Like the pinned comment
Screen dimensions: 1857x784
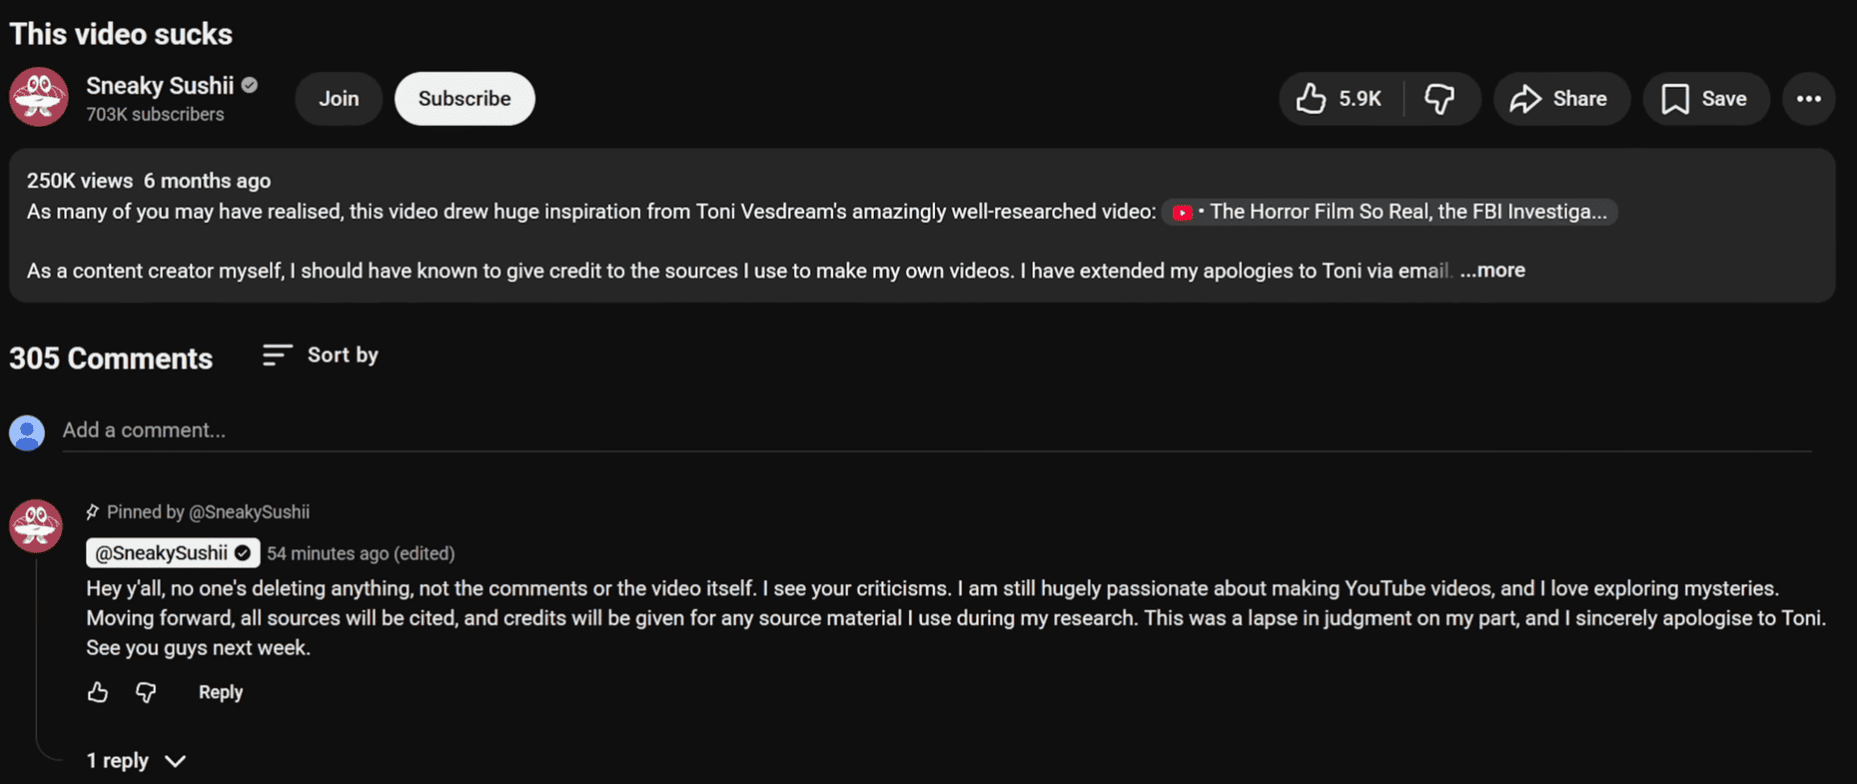(97, 692)
